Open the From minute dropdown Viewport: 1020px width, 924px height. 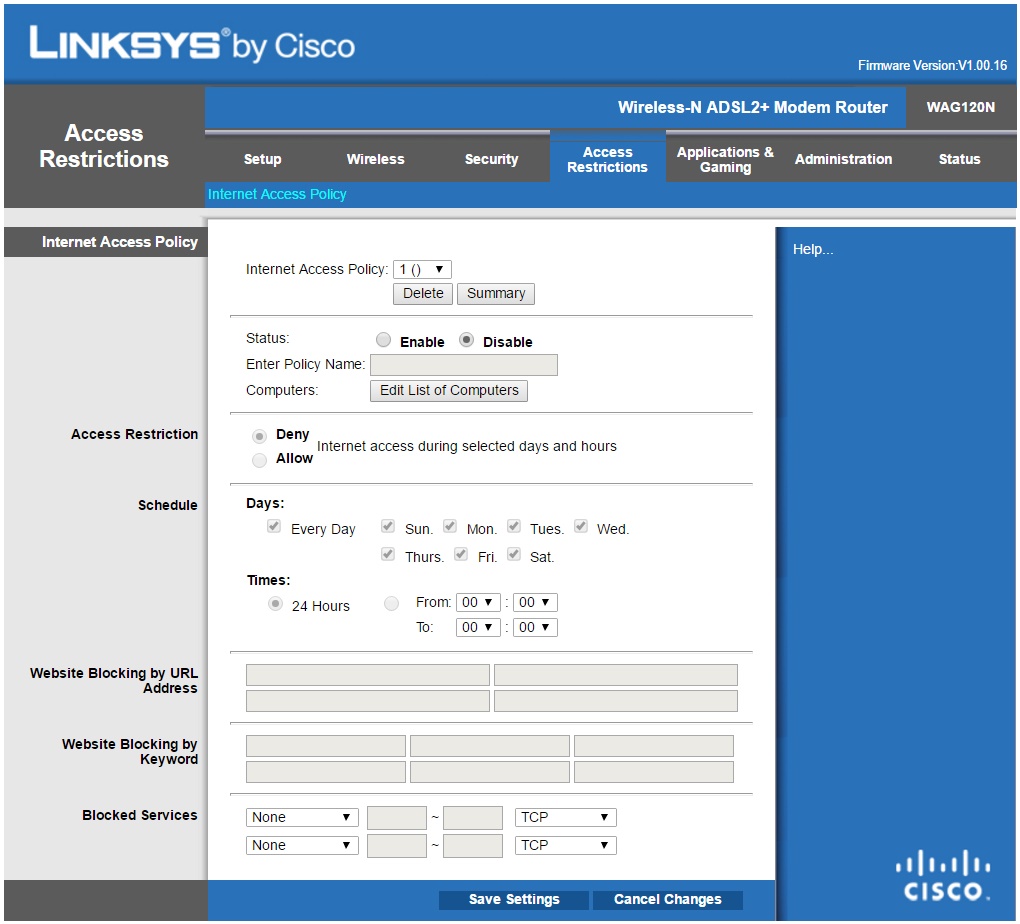(x=535, y=603)
